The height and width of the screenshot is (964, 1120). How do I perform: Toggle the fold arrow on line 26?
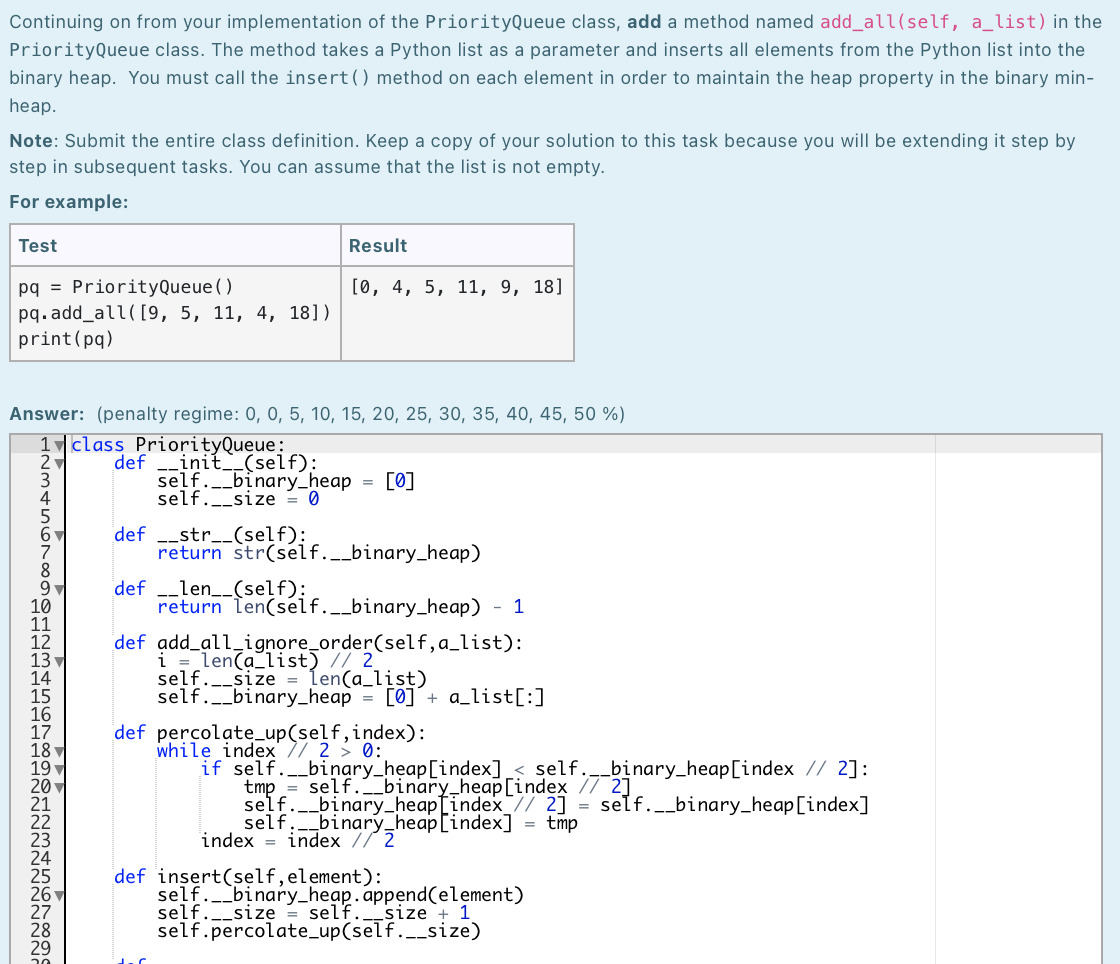(59, 895)
